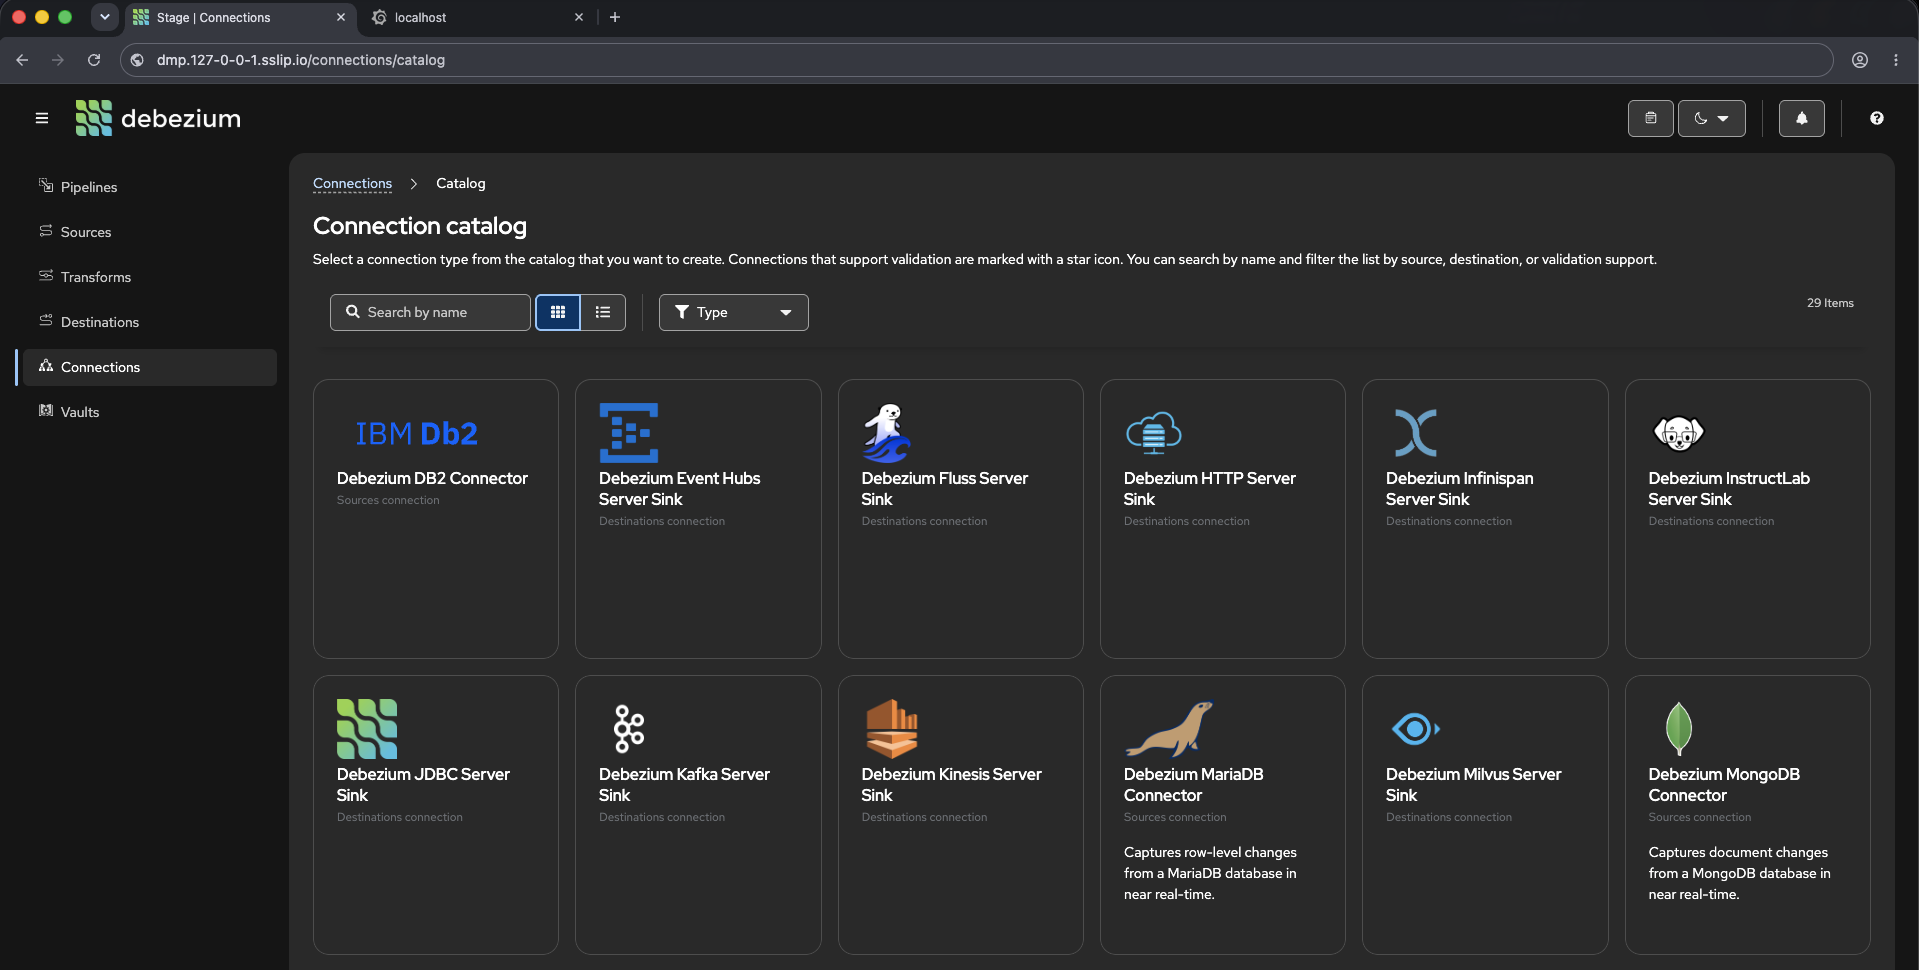This screenshot has width=1919, height=970.
Task: Open the dark mode theme dropdown
Action: click(x=1711, y=118)
